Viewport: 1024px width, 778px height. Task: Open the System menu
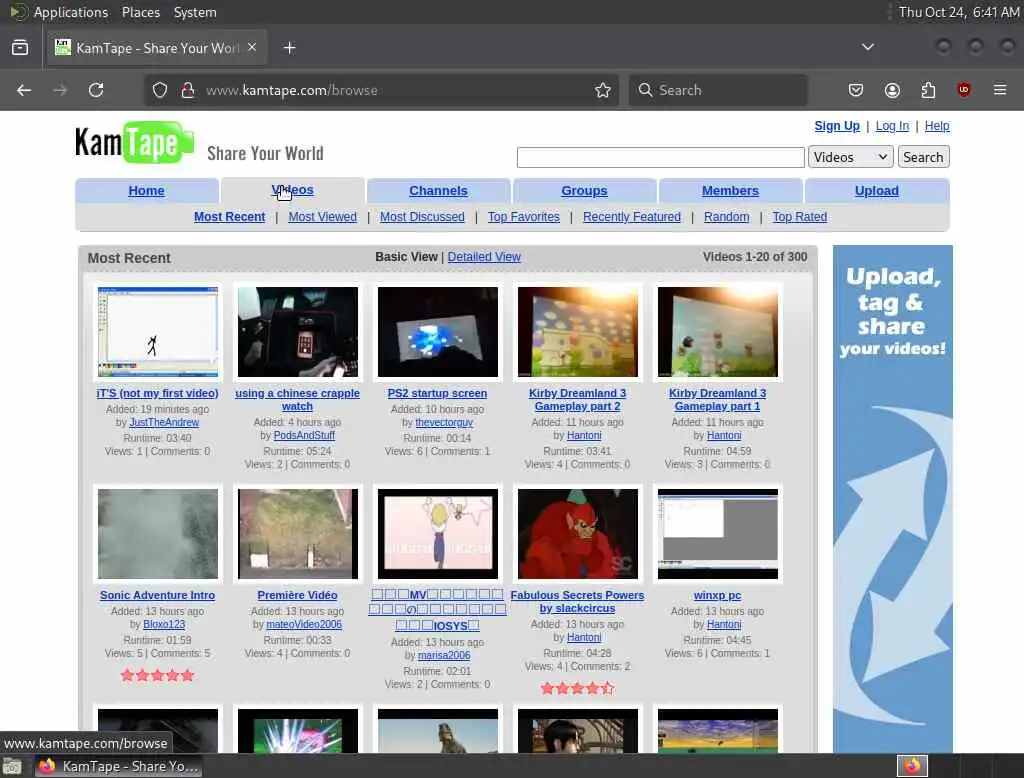195,12
